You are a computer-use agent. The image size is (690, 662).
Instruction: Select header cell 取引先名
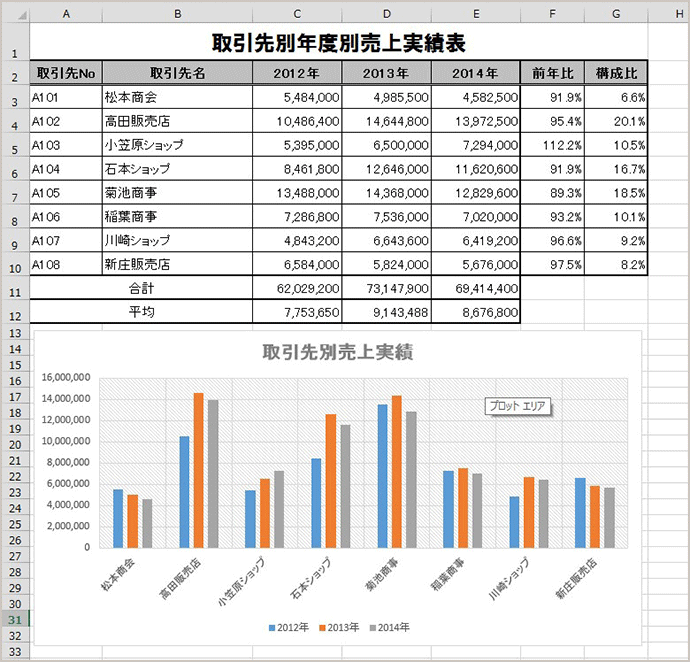point(177,73)
